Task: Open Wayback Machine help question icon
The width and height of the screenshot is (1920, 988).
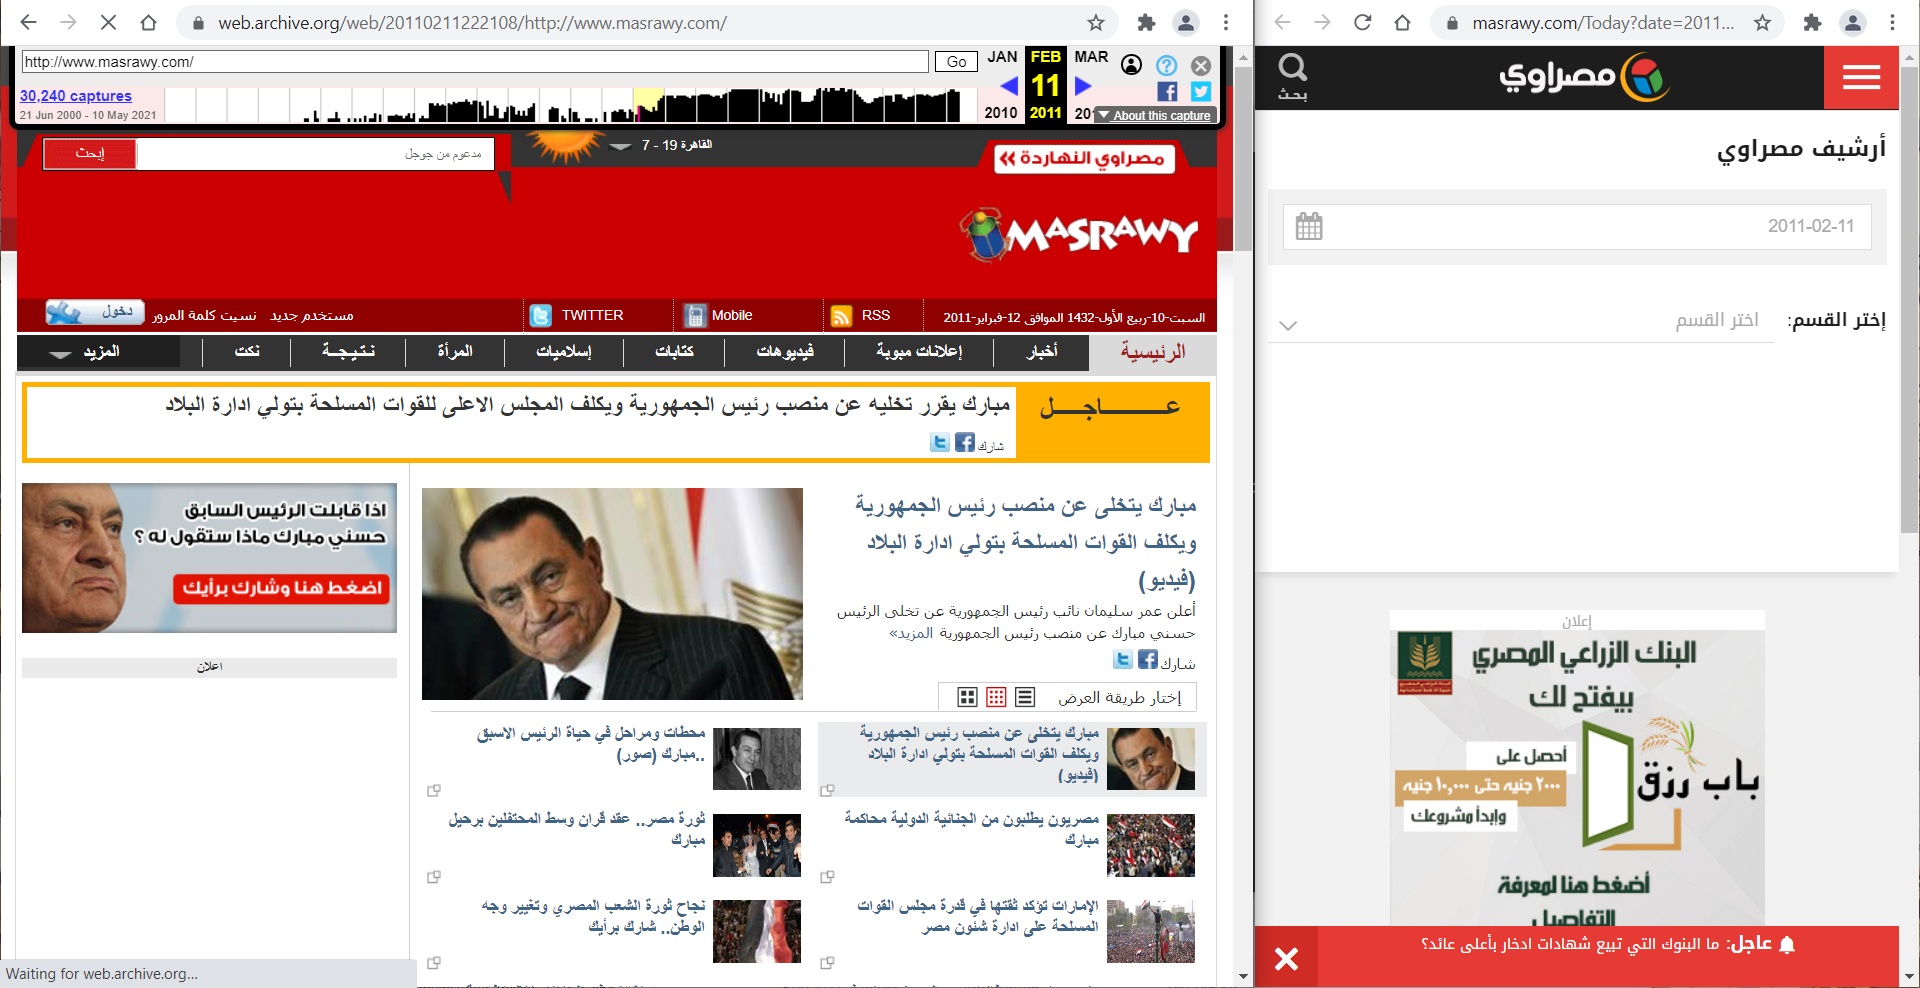Action: 1166,65
